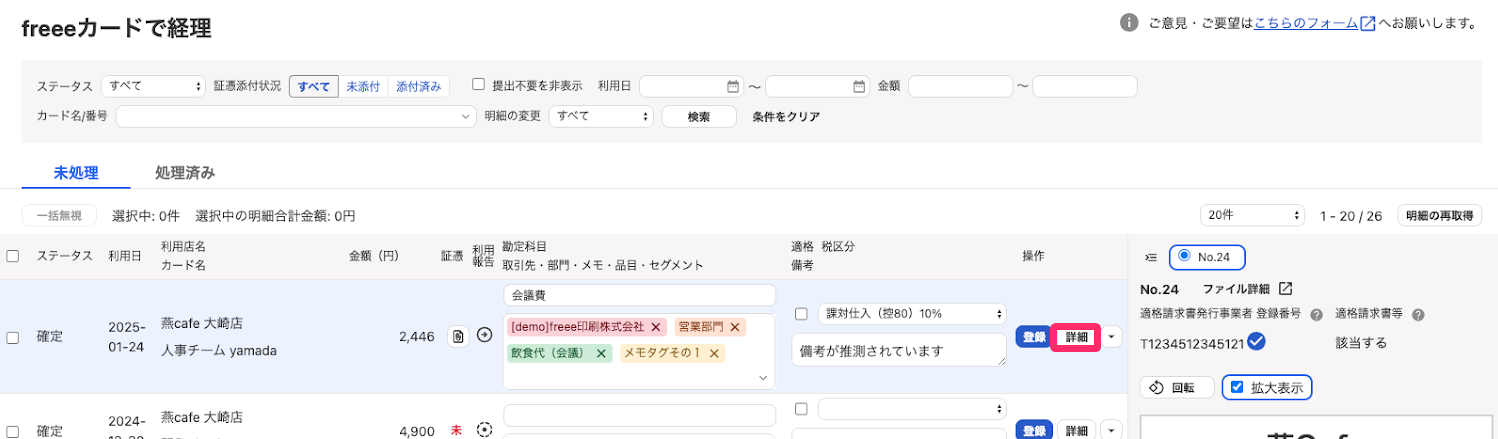
Task: Open the empty 税区分 dropdown in 4,900 row
Action: point(912,409)
